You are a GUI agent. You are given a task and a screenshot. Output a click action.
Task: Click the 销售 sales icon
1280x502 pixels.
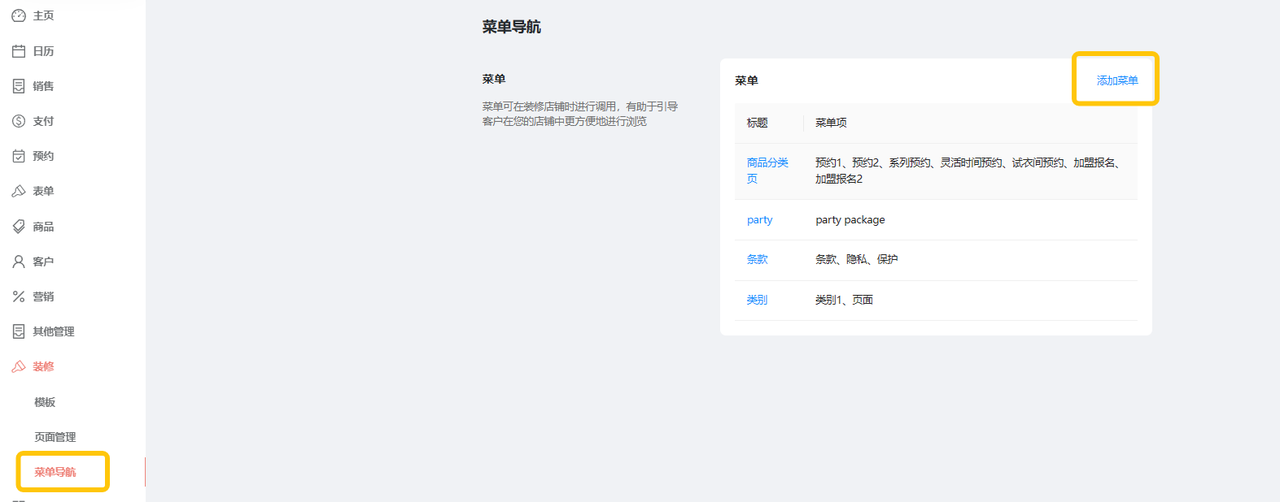(18, 86)
